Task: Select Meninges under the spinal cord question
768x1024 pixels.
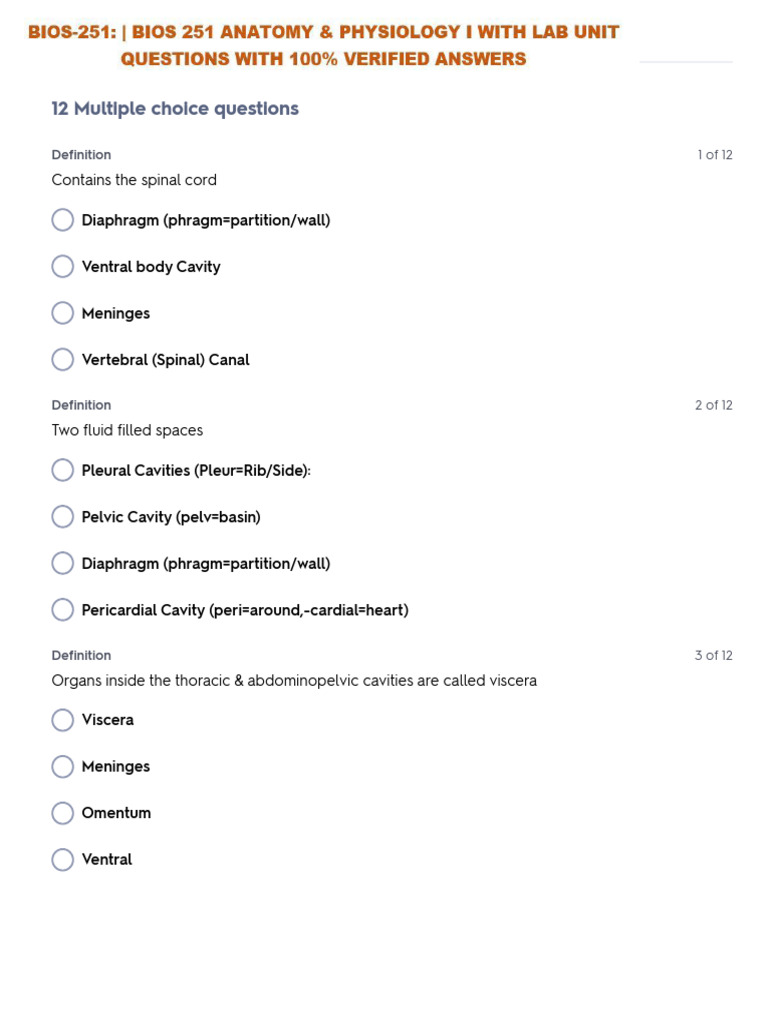Action: point(63,313)
